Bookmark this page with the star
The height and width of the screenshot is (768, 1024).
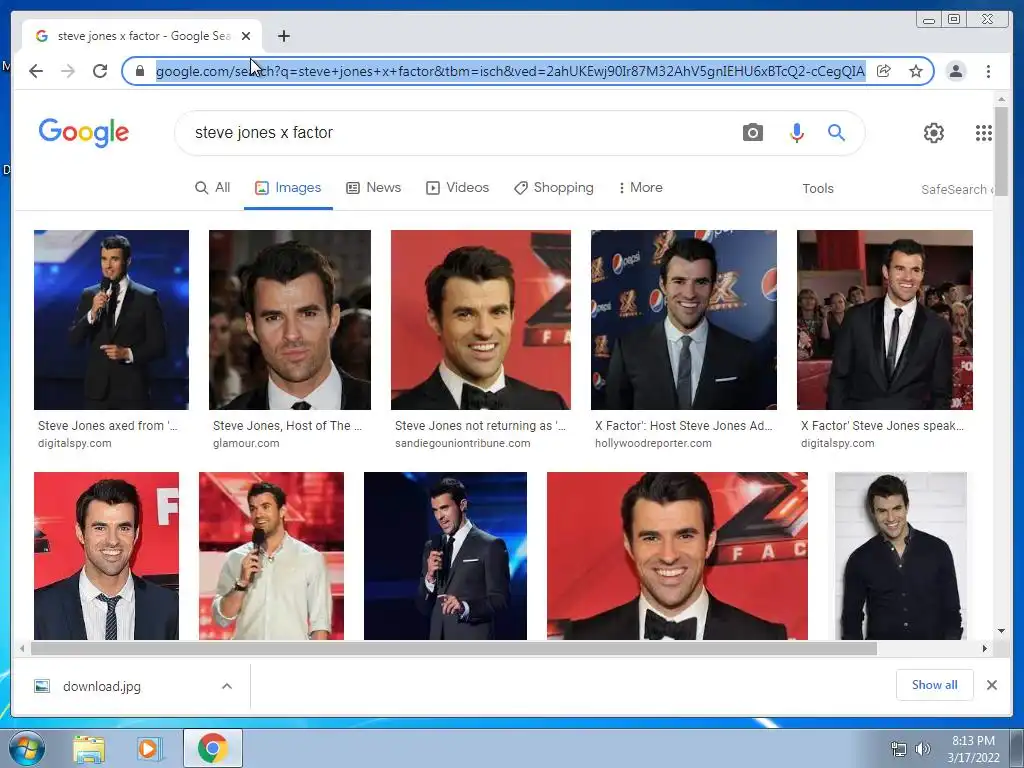pos(916,71)
